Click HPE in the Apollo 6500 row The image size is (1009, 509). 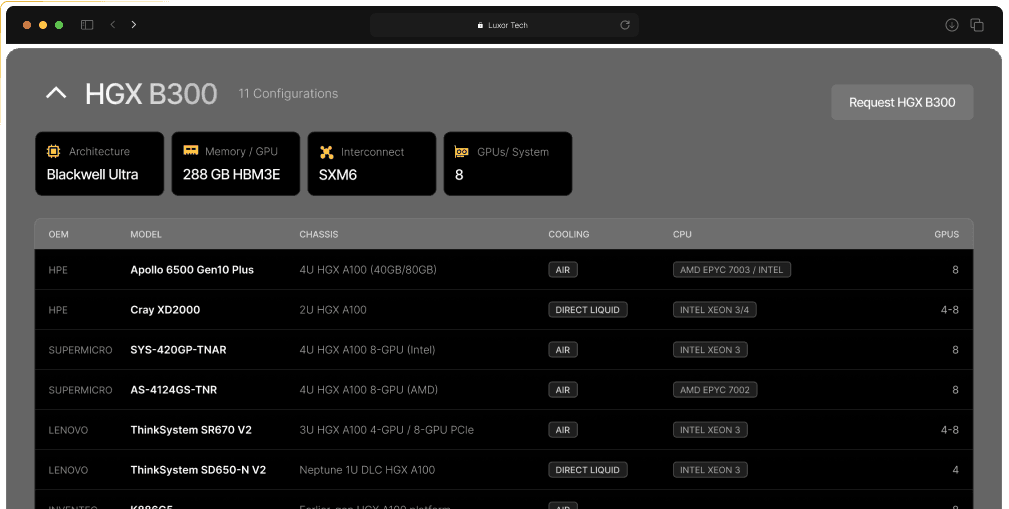(x=58, y=270)
